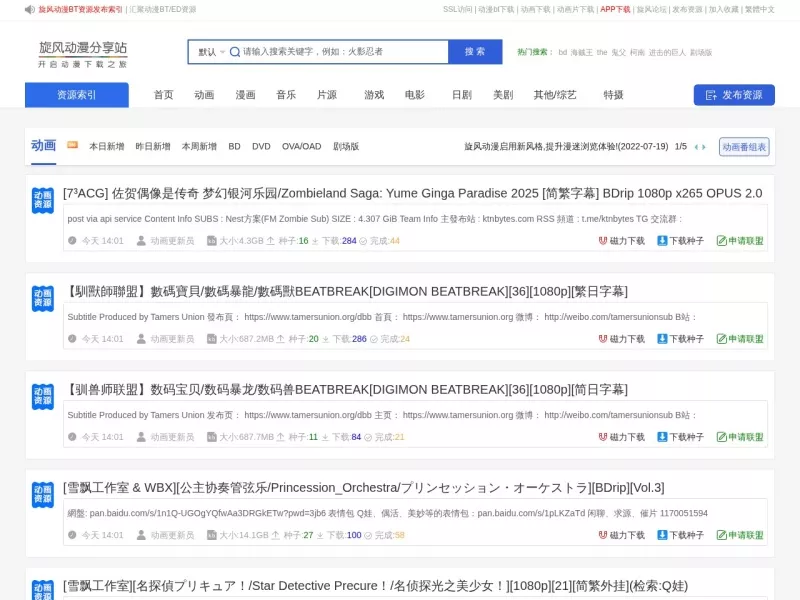
Task: Click the 柯南 hot search keyword
Action: [637, 52]
